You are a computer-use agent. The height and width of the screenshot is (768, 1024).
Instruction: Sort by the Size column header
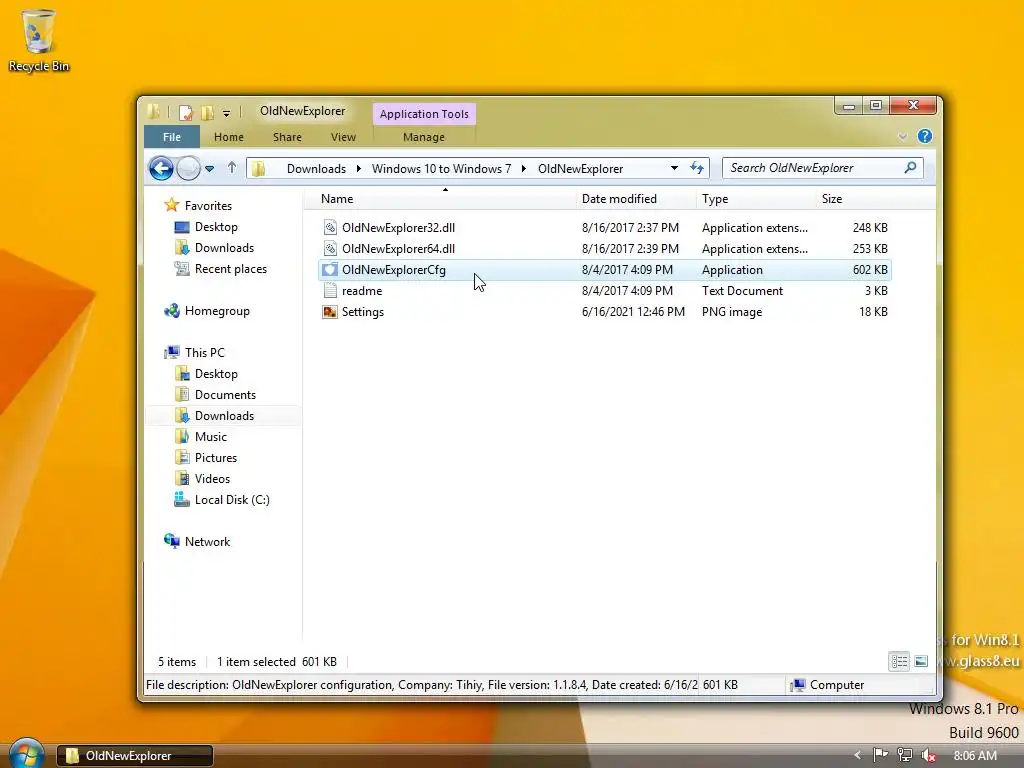(853, 199)
